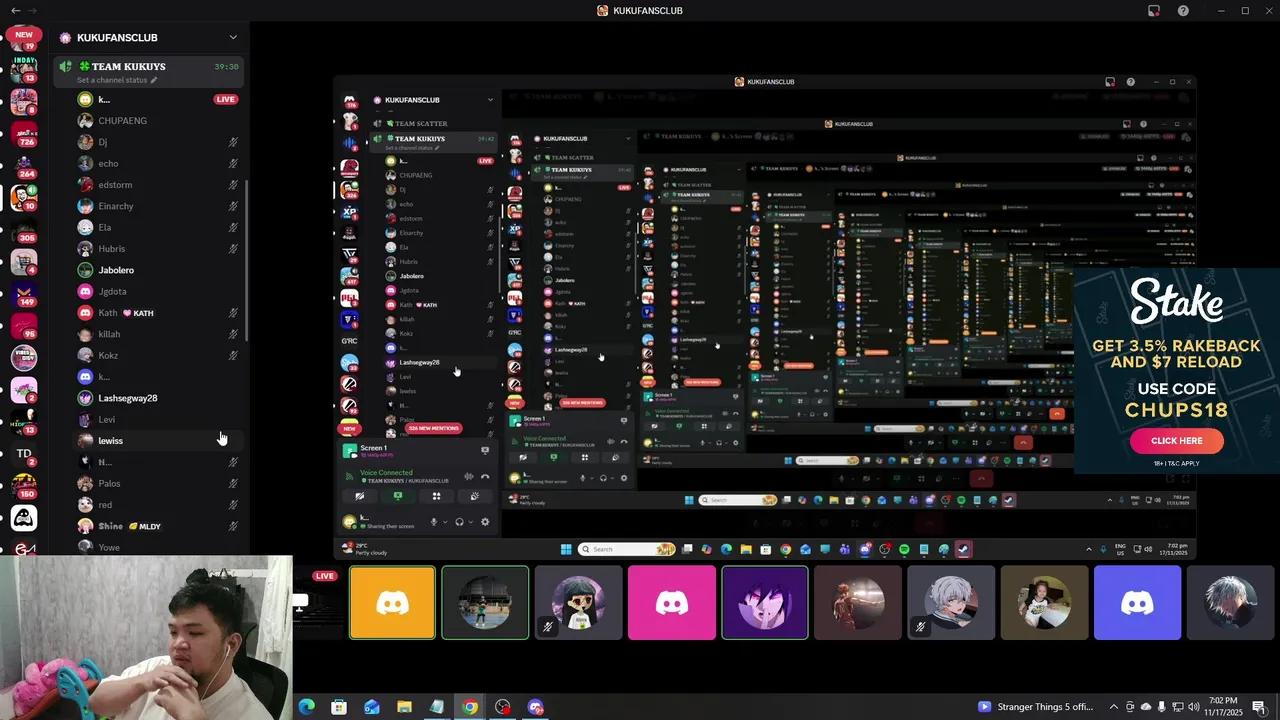This screenshot has height=720, width=1280.
Task: Click the disconnect phone icon in outermost streamed Discord
Action: point(485,476)
